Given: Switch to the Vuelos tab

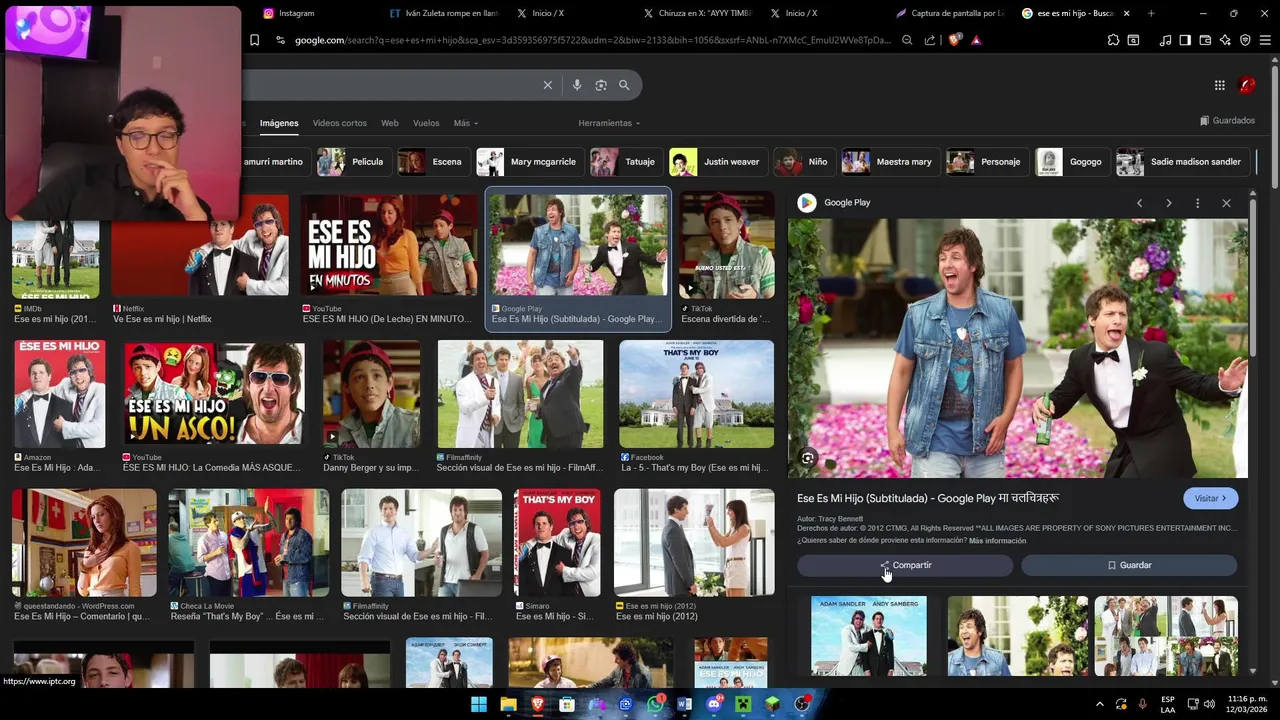Looking at the screenshot, I should coord(426,123).
